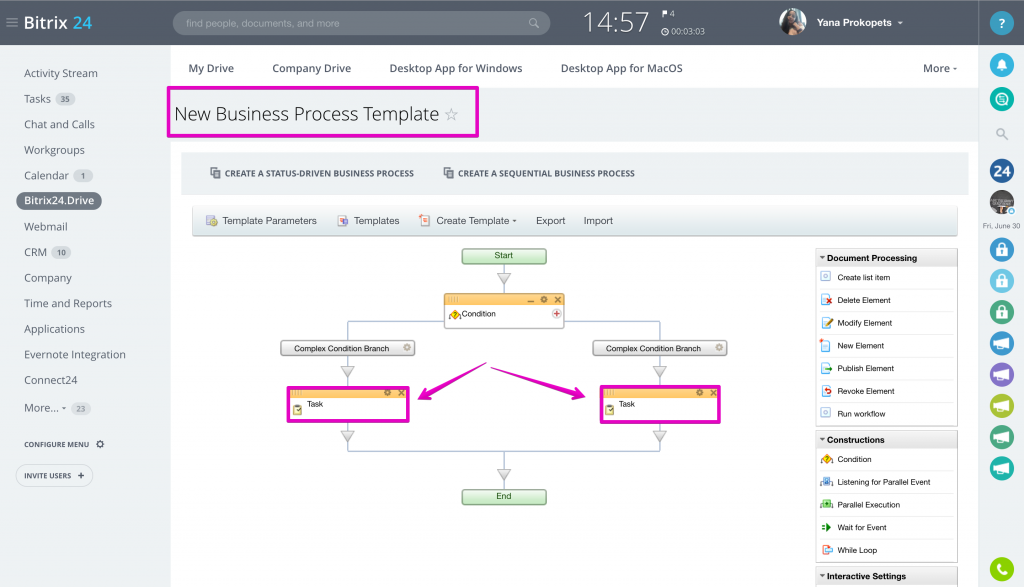
Task: Open the Yana Prokopets profile avatar
Action: coord(793,22)
